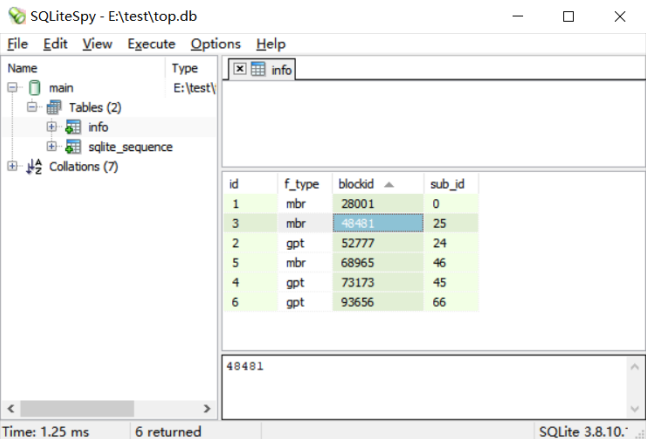Select sub_id cell 24
This screenshot has height=439, width=646.
[451, 243]
